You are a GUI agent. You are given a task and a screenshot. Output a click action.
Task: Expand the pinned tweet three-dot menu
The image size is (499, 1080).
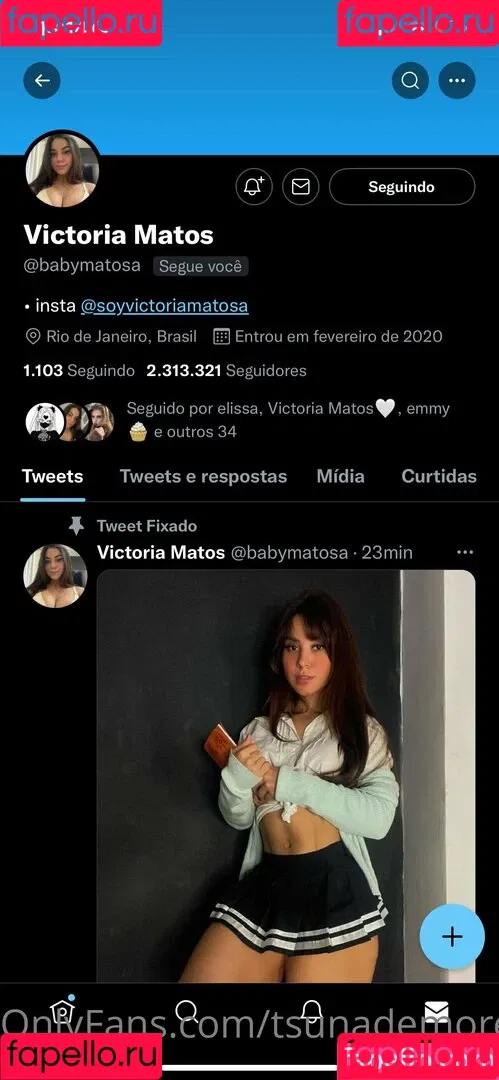(465, 552)
